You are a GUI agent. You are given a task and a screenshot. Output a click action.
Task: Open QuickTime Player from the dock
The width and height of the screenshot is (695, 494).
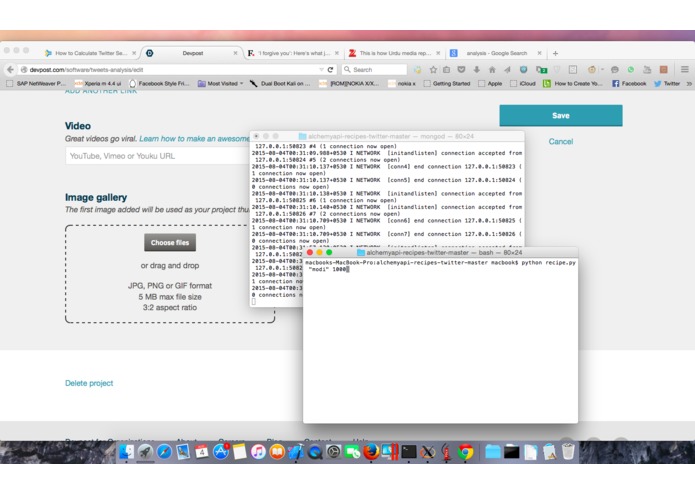[315, 452]
